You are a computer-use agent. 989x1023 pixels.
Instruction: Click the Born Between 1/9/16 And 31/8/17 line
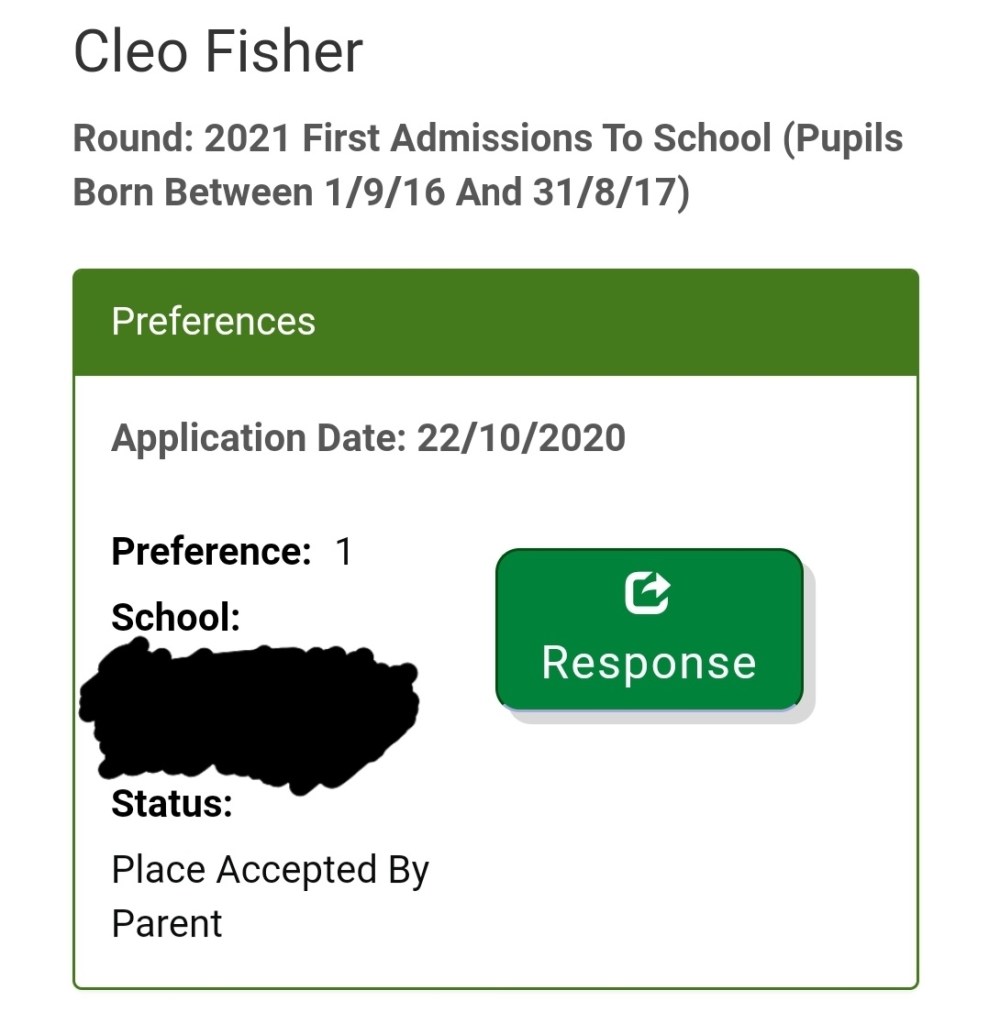(x=381, y=191)
